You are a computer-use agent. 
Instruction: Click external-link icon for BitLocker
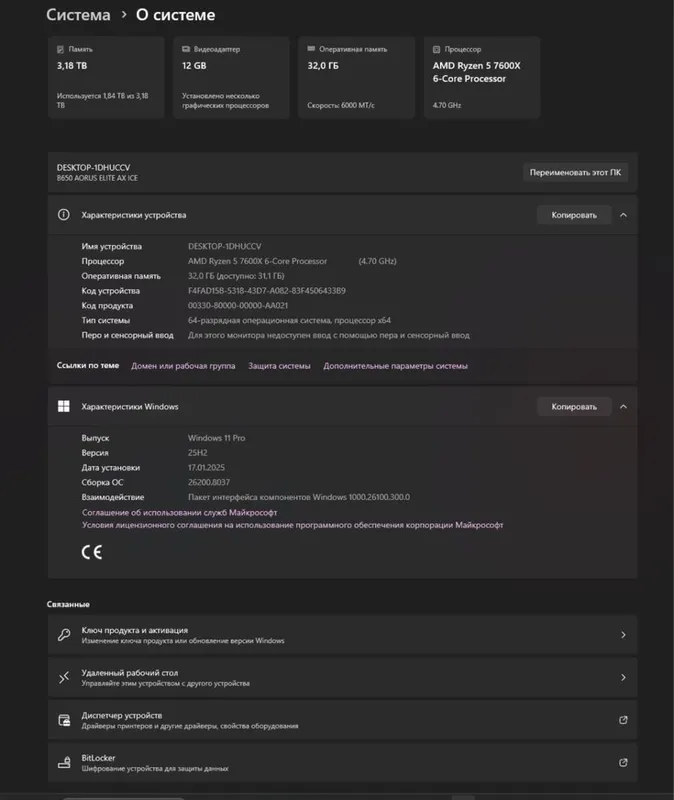point(623,762)
